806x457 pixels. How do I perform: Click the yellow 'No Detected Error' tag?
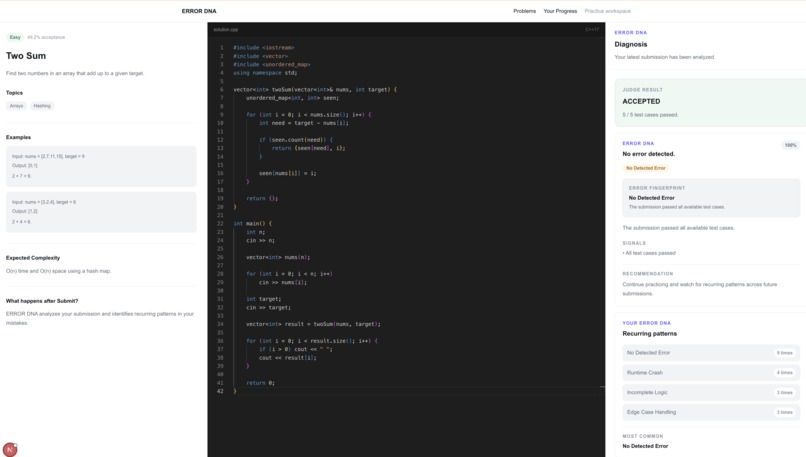pyautogui.click(x=646, y=168)
